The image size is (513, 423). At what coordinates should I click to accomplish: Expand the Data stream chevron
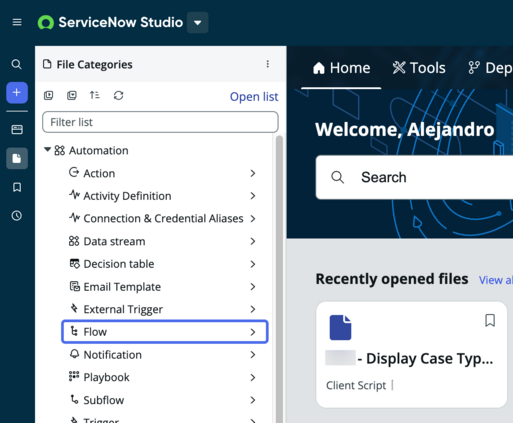[x=253, y=241]
